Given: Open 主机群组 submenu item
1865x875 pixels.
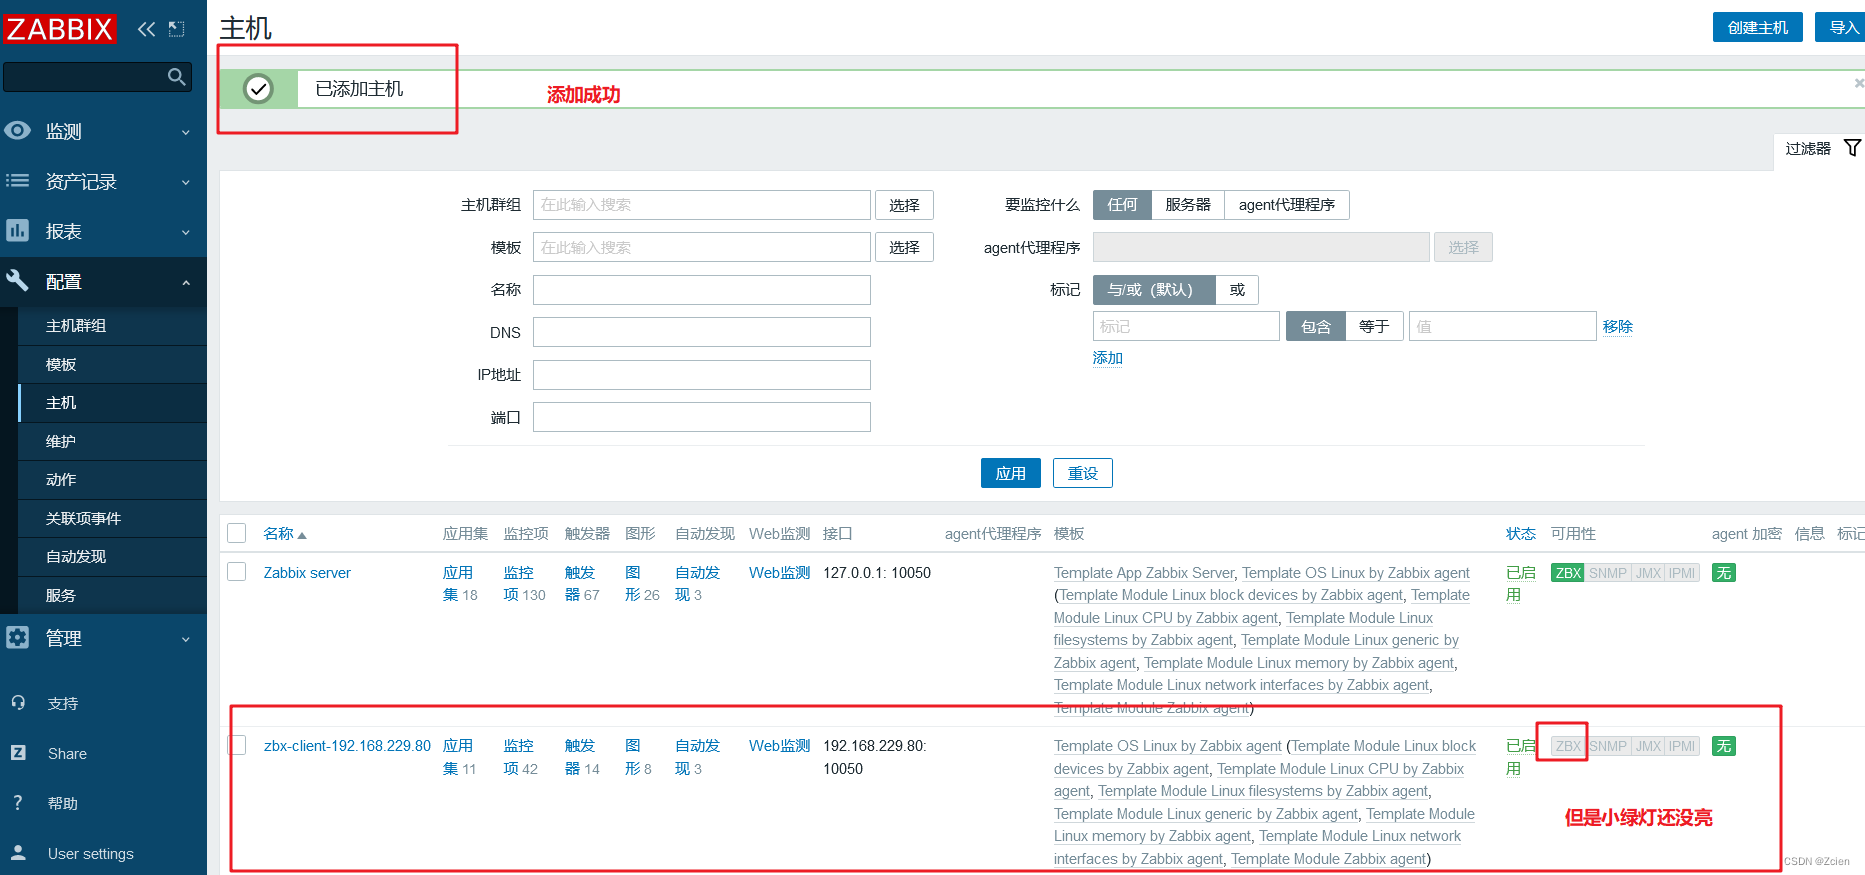Looking at the screenshot, I should (112, 326).
